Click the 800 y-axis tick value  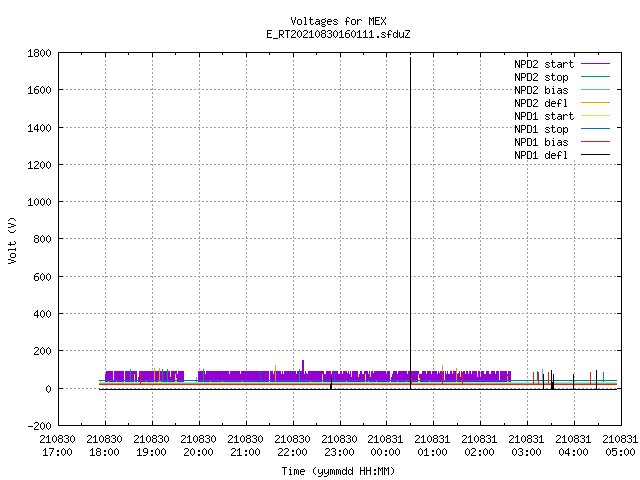tap(42, 239)
